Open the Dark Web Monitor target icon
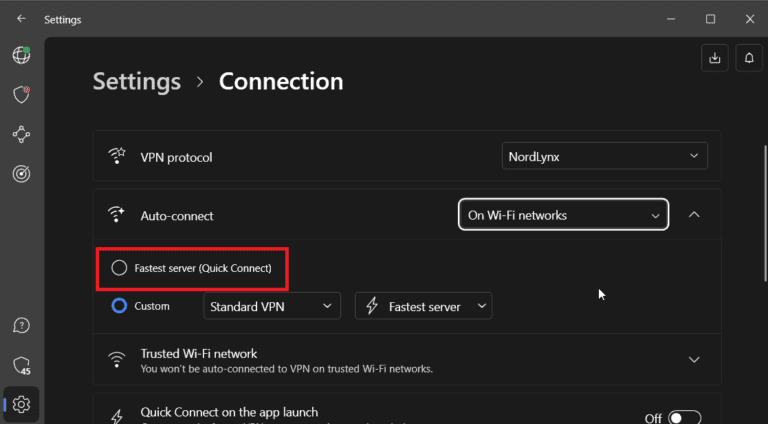Viewport: 768px width, 424px height. pyautogui.click(x=21, y=174)
